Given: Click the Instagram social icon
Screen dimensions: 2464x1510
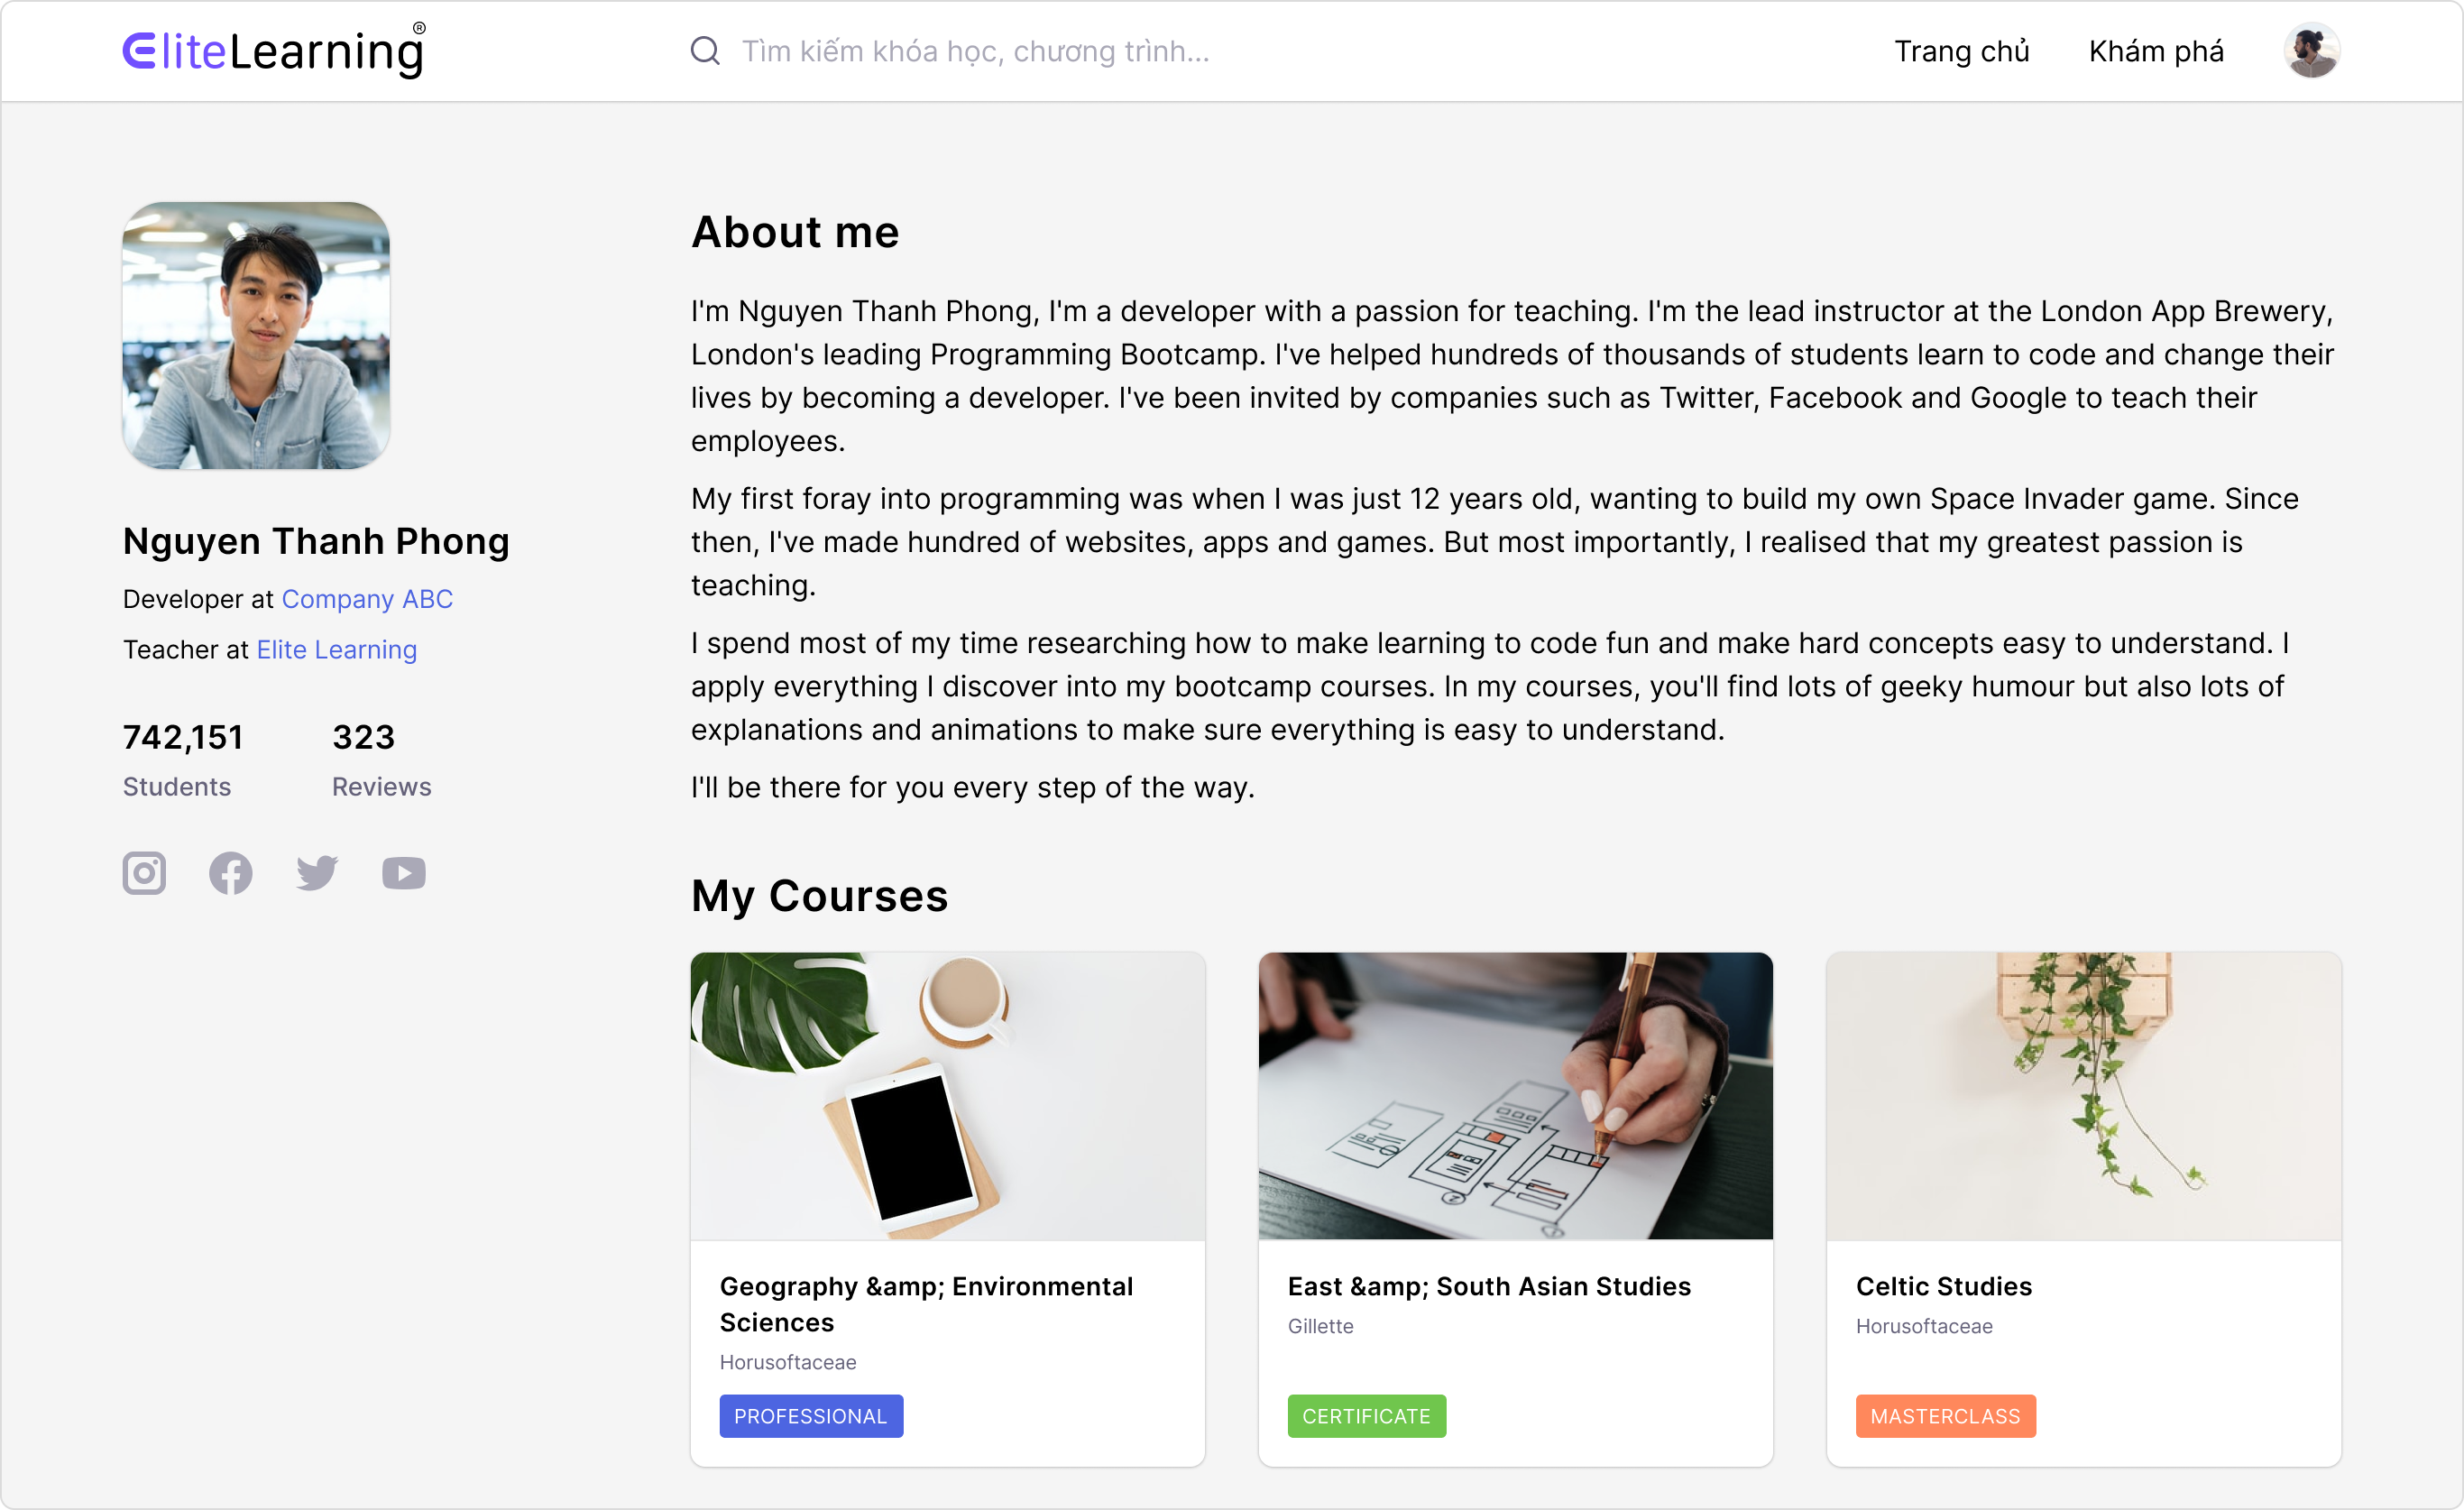Looking at the screenshot, I should [x=144, y=873].
